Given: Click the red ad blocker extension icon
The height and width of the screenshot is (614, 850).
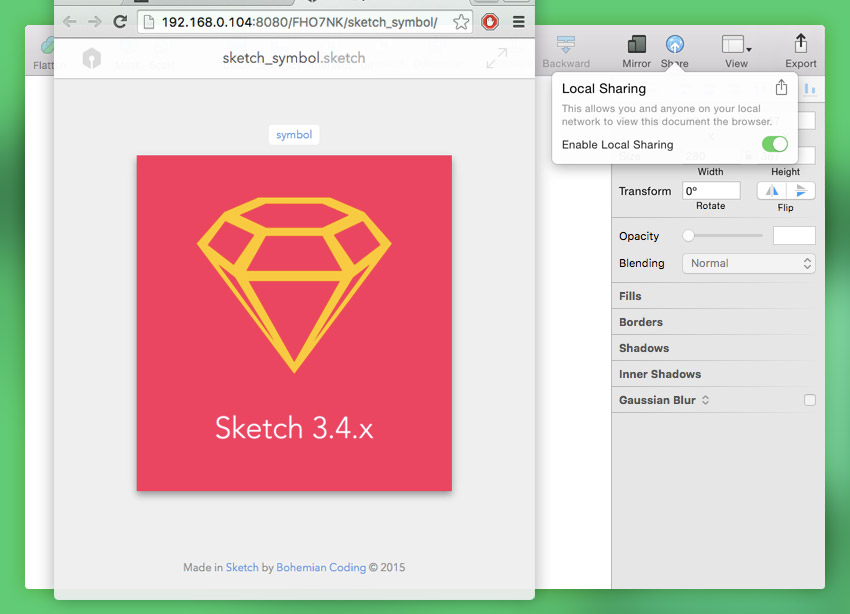Looking at the screenshot, I should click(490, 21).
